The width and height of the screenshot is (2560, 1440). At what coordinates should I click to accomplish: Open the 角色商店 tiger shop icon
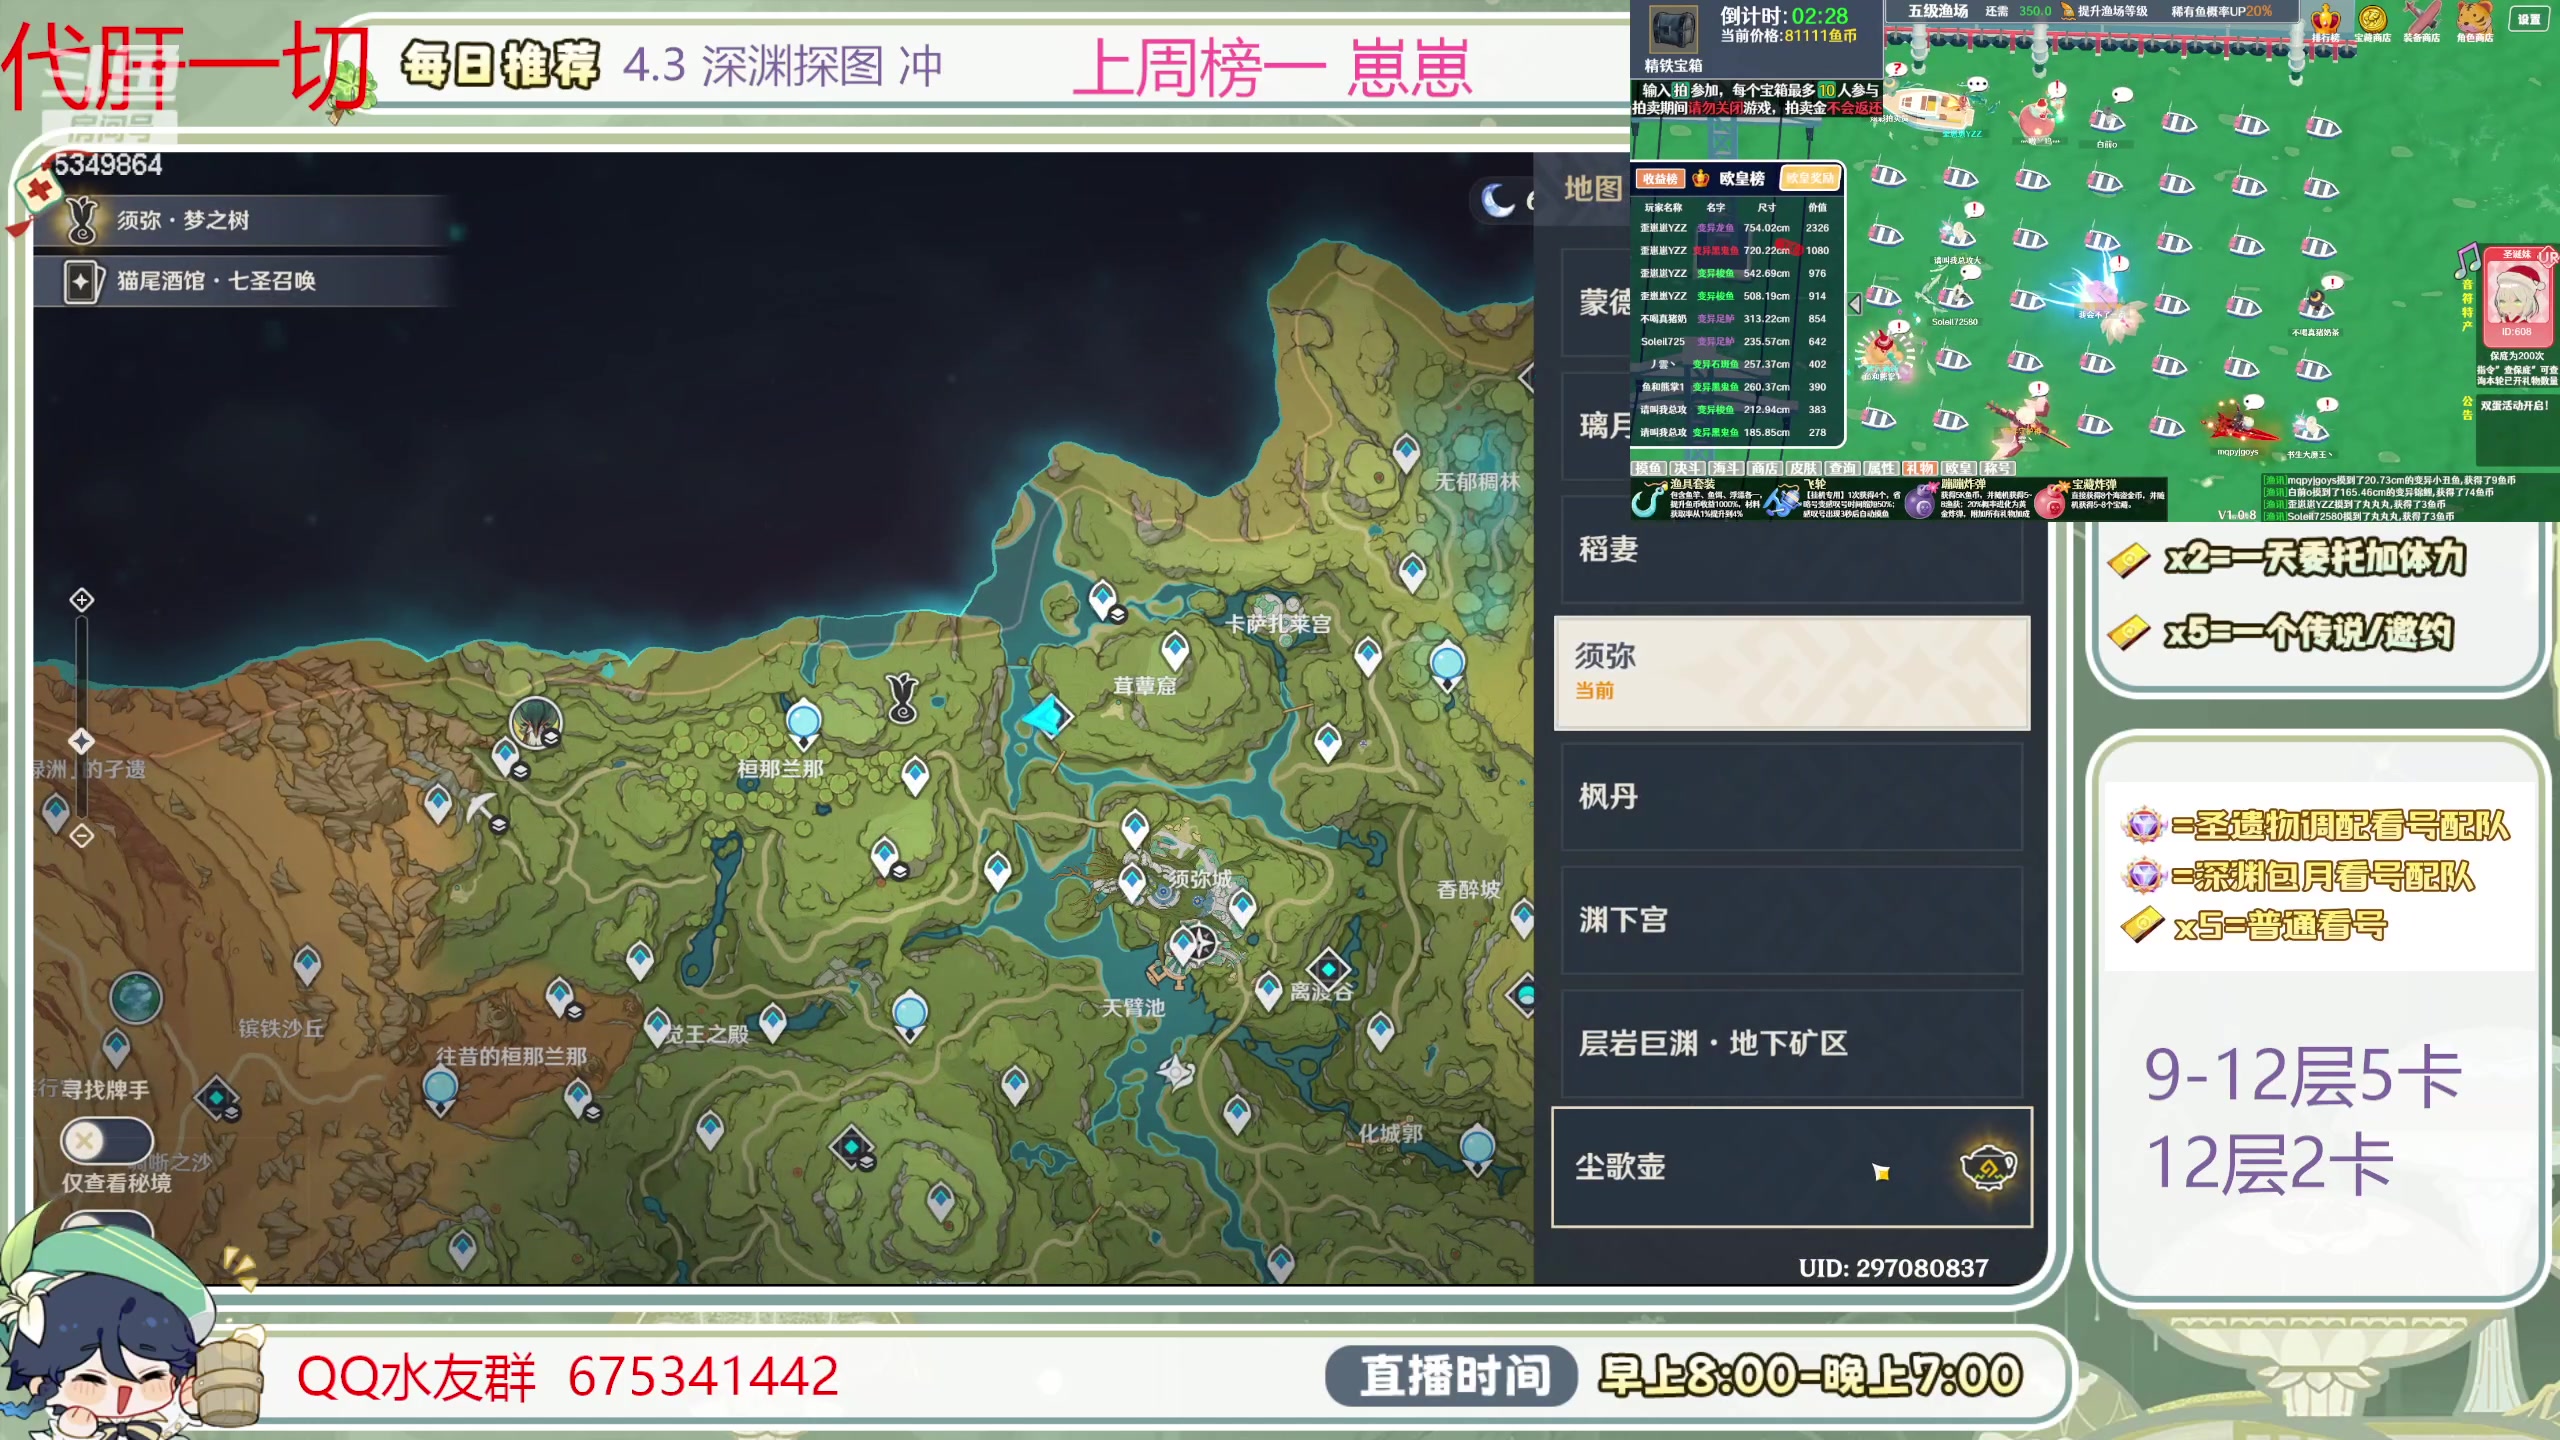click(2476, 20)
